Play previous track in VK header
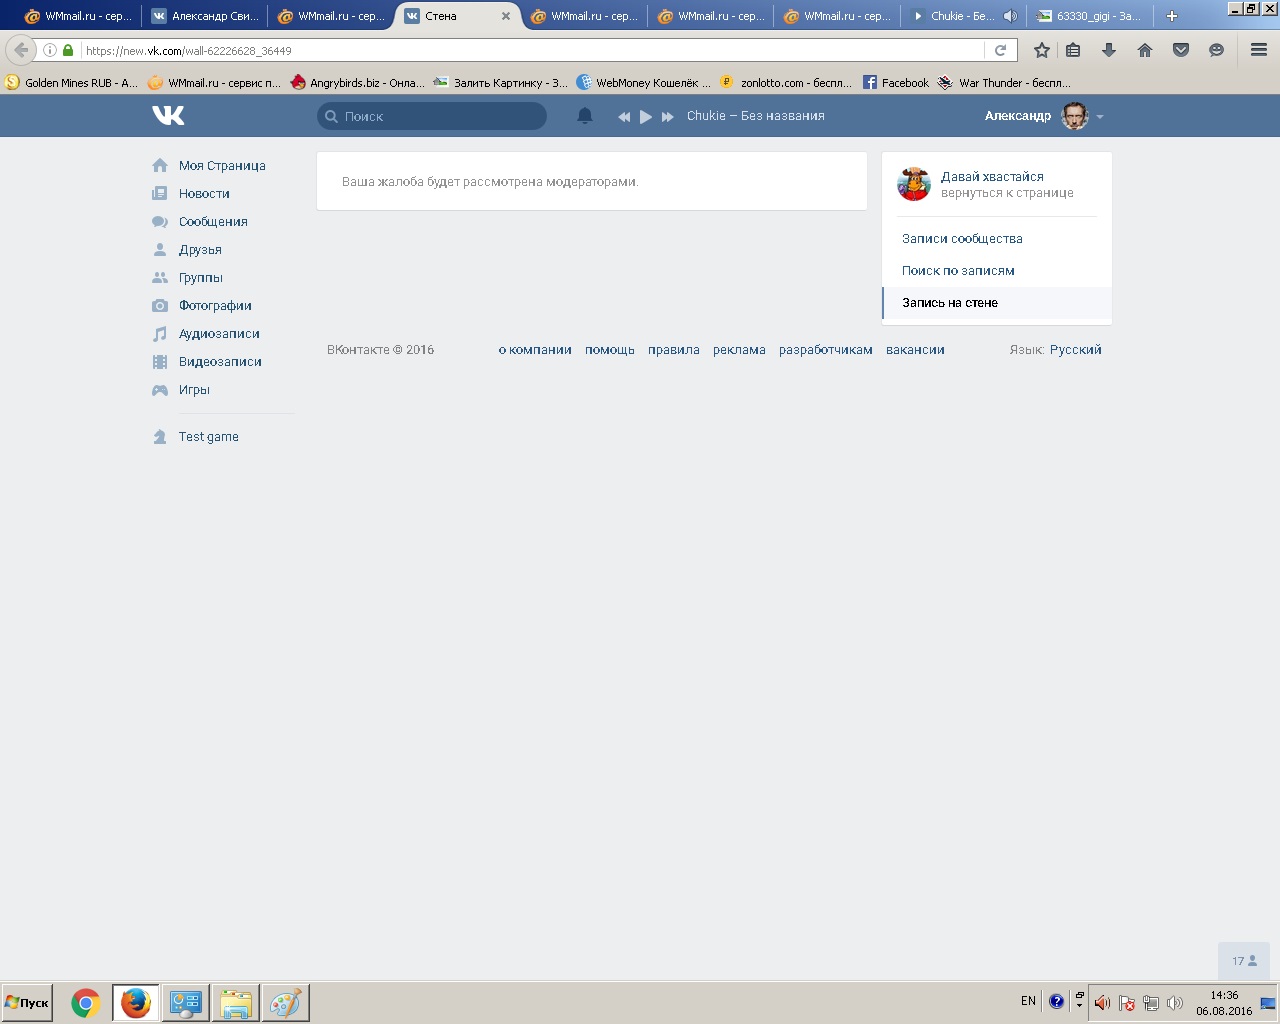The height and width of the screenshot is (1024, 1280). [624, 117]
